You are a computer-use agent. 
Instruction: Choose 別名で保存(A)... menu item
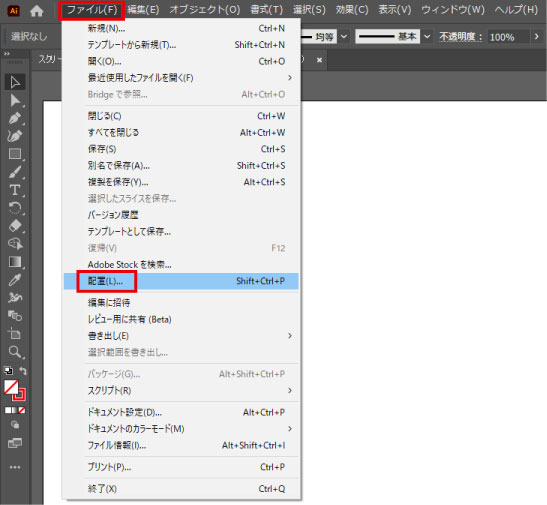pos(181,166)
